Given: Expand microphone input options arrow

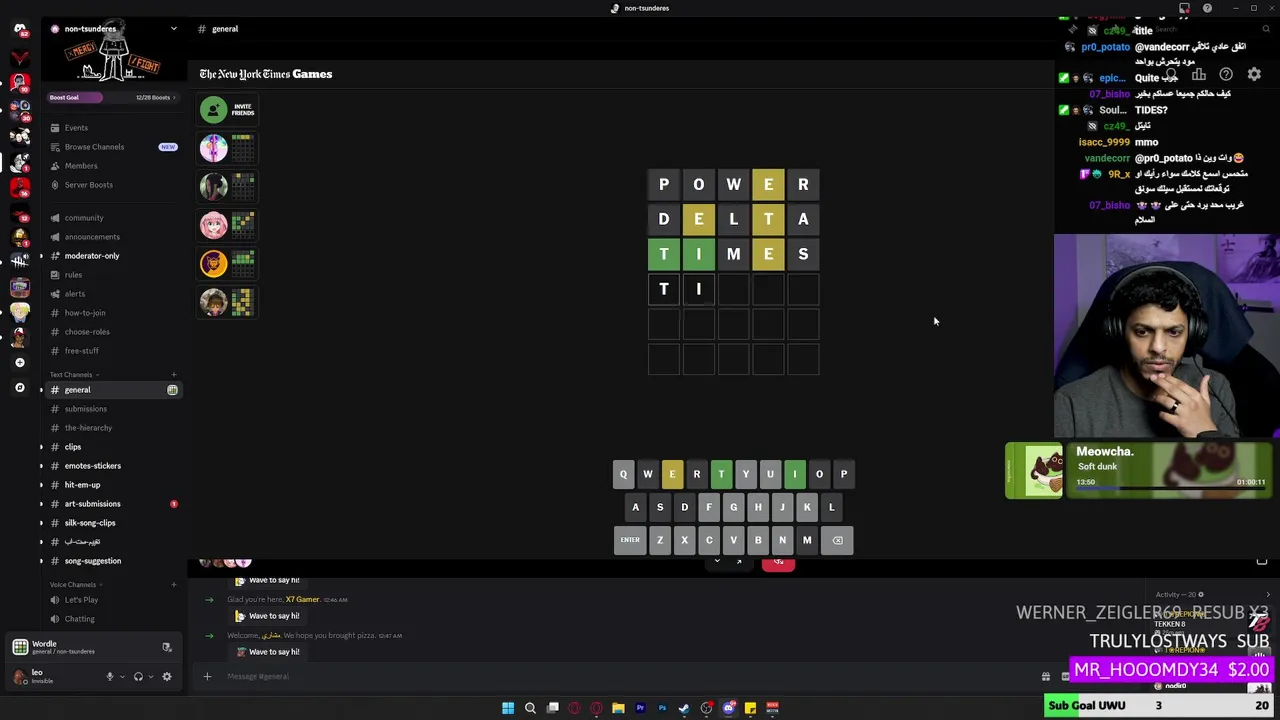Looking at the screenshot, I should 122,676.
